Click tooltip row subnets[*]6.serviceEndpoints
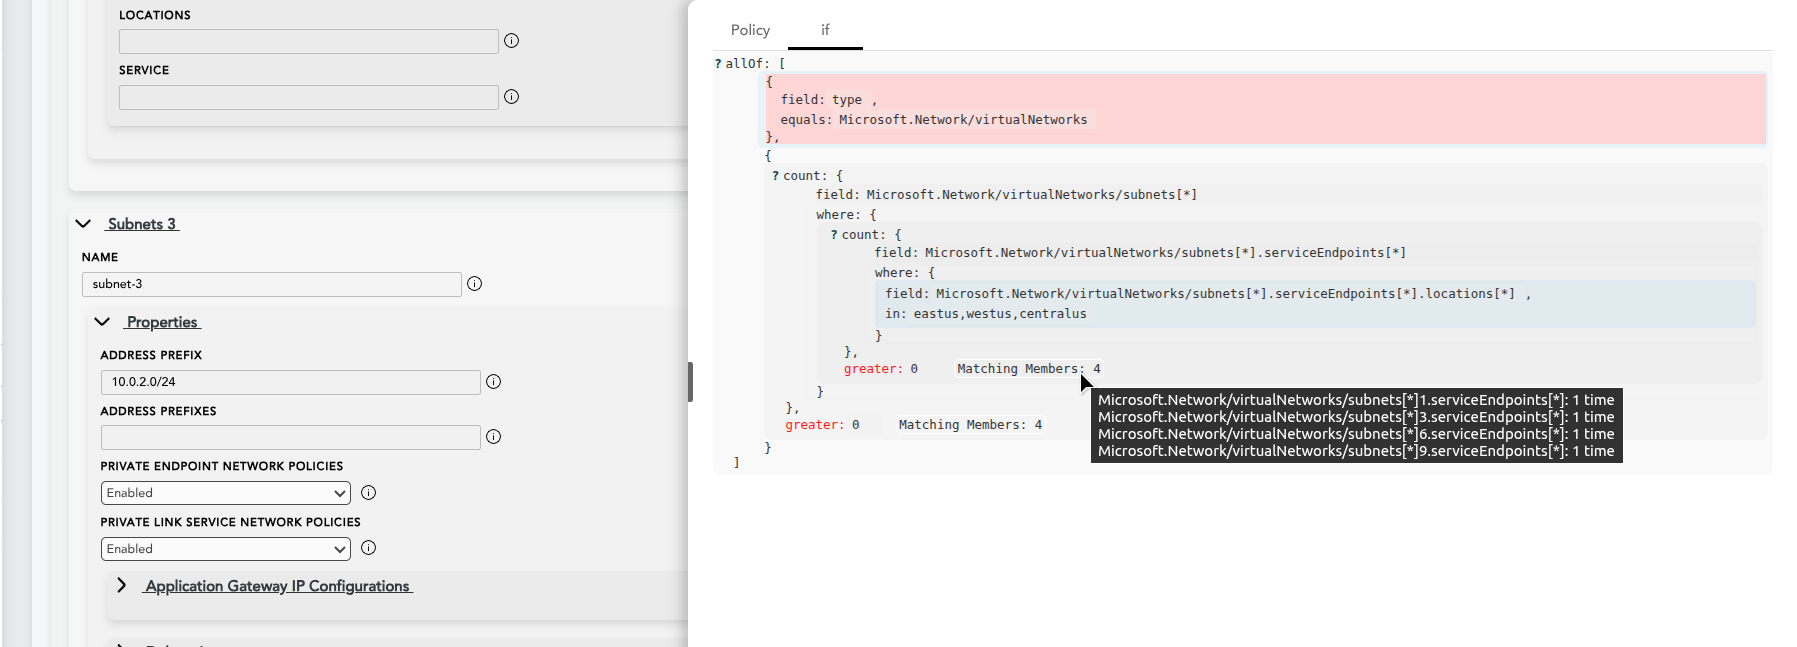 click(x=1356, y=434)
